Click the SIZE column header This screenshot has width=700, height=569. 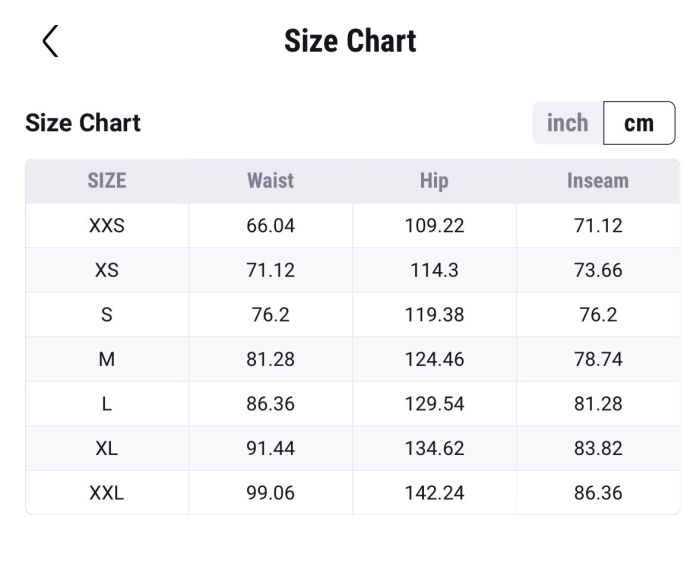[107, 181]
